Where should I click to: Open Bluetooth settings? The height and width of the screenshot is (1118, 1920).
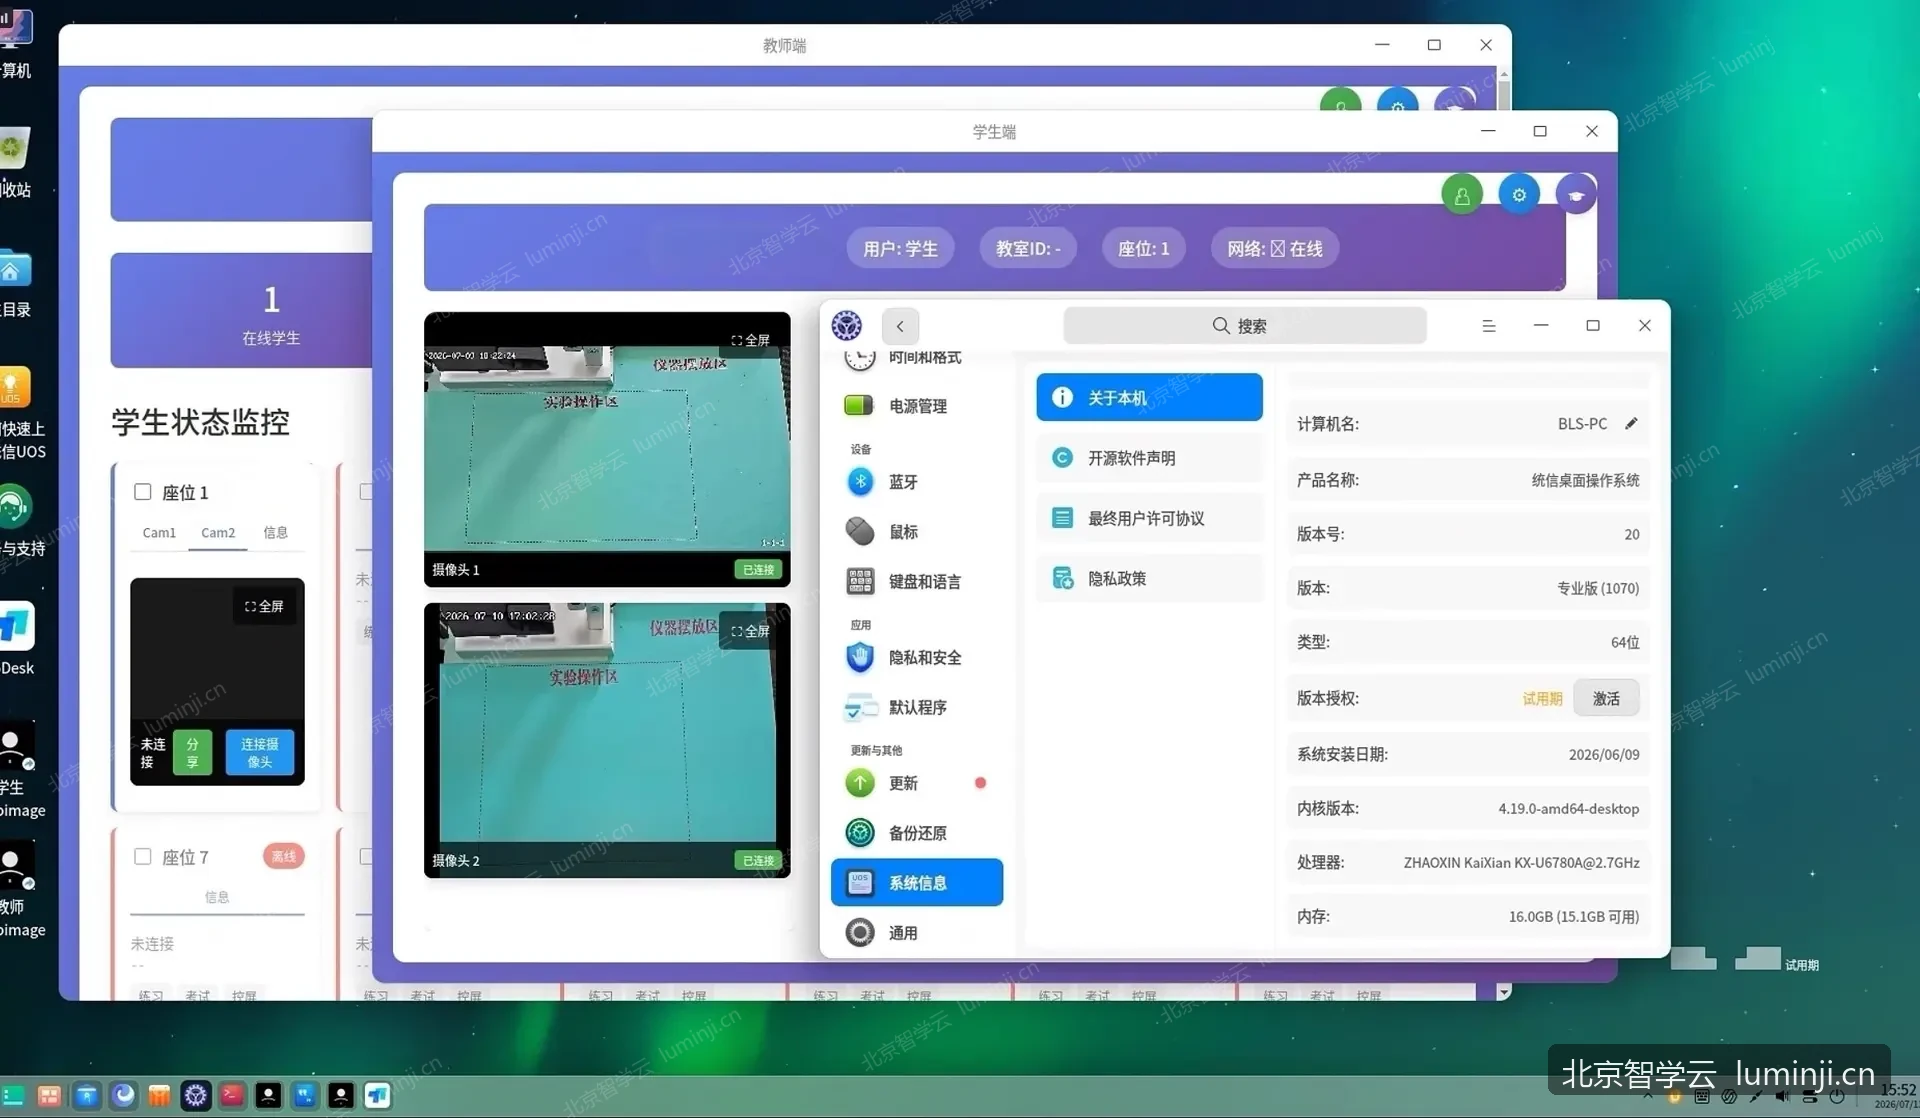pos(917,482)
